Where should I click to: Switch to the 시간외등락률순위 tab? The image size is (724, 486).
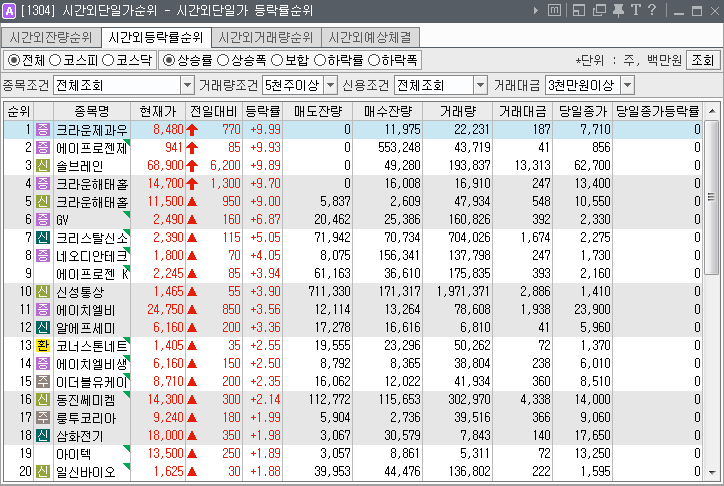156,37
